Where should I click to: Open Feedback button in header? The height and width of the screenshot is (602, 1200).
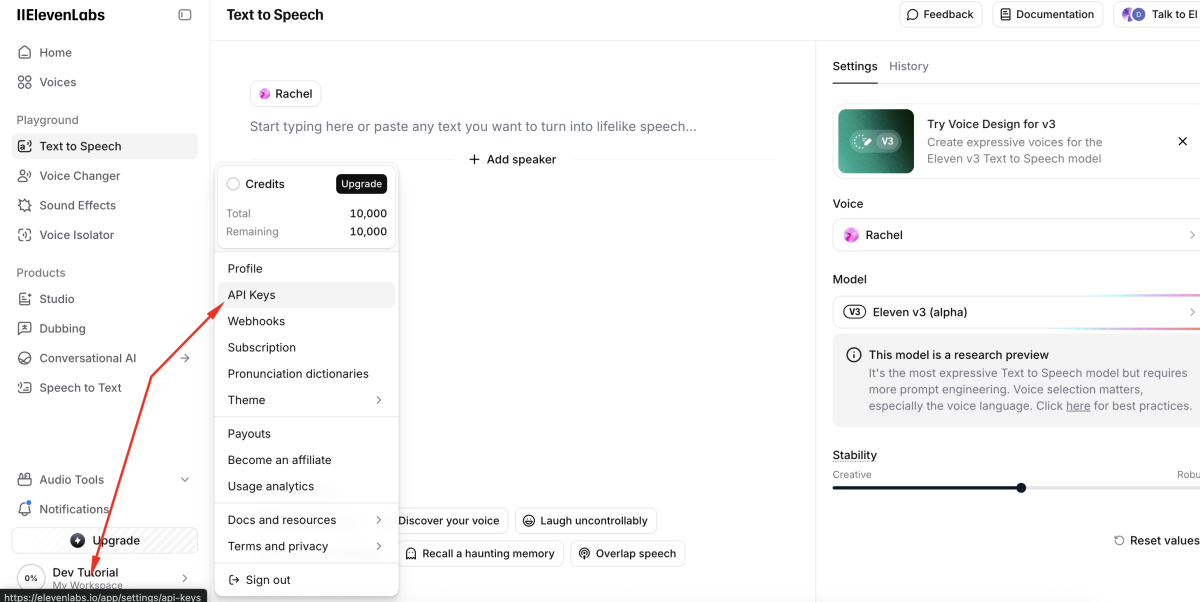(941, 14)
